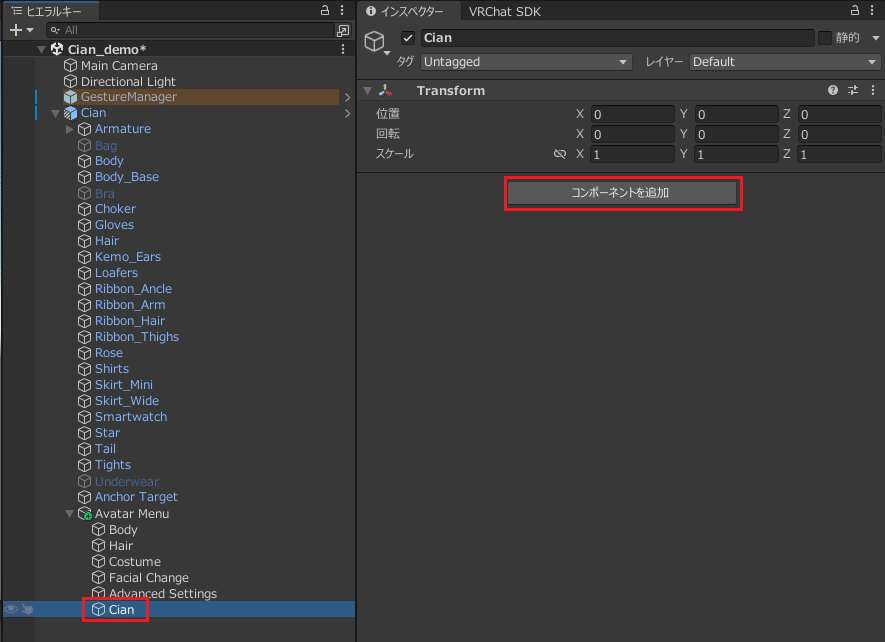Select the Skirt_Wide object icon
Screen dimensions: 885x642
[x=85, y=401]
